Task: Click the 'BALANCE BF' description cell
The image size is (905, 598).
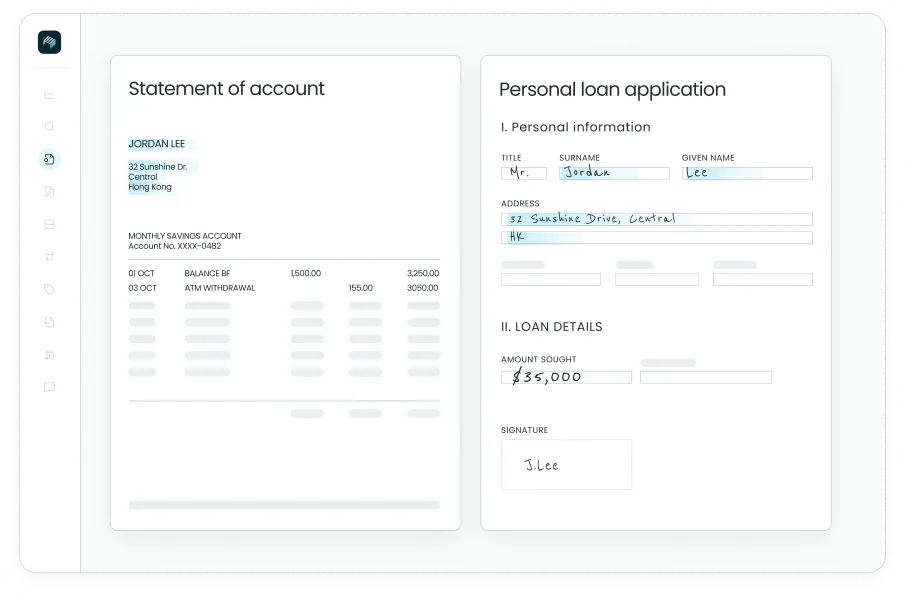Action: pos(207,273)
